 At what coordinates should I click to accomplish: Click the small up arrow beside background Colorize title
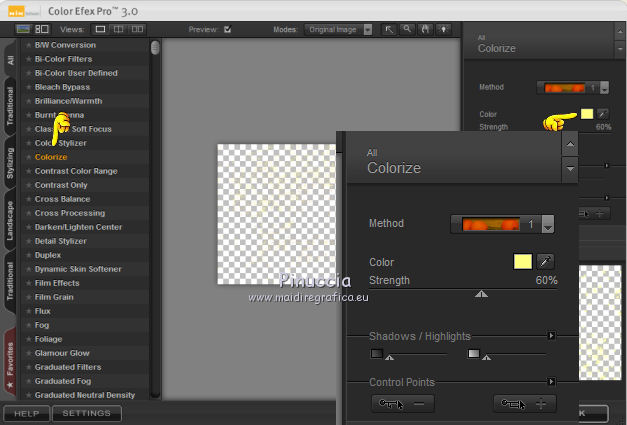[620, 31]
